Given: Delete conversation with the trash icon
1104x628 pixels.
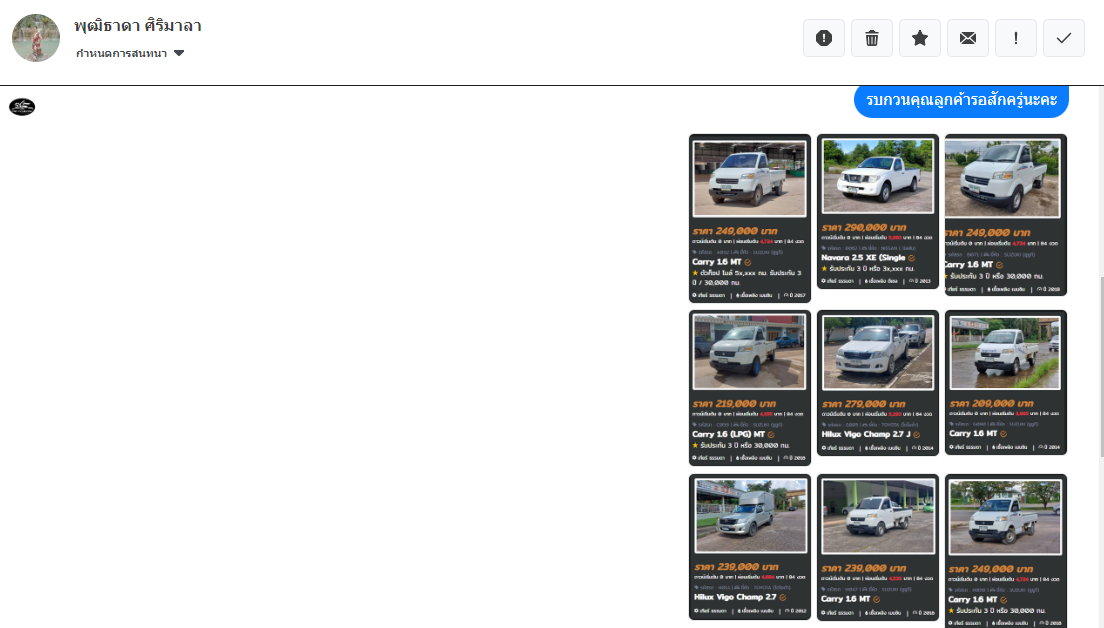Looking at the screenshot, I should click(x=872, y=38).
